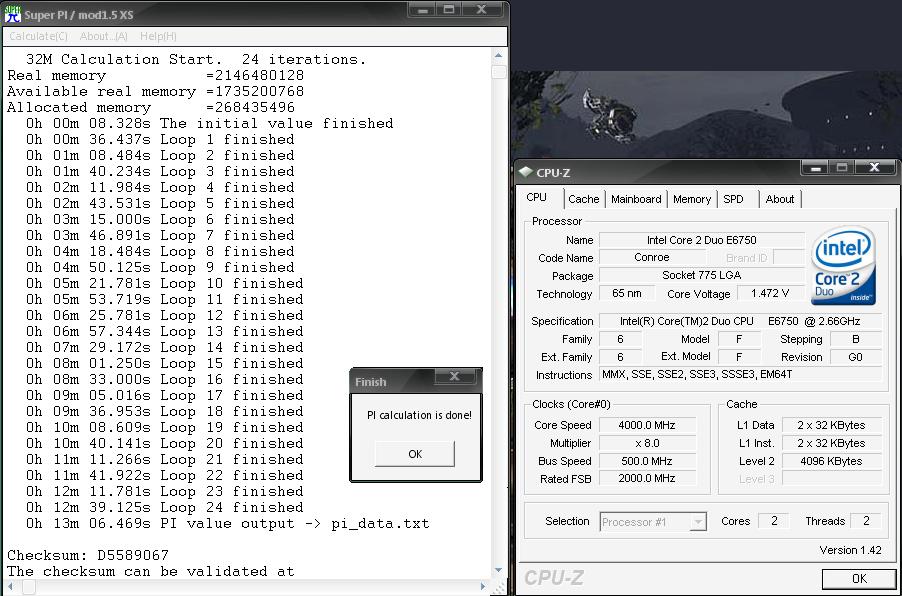Click the Core Voltage value '1.472 V'
Screen dimensions: 902x596
[770, 293]
